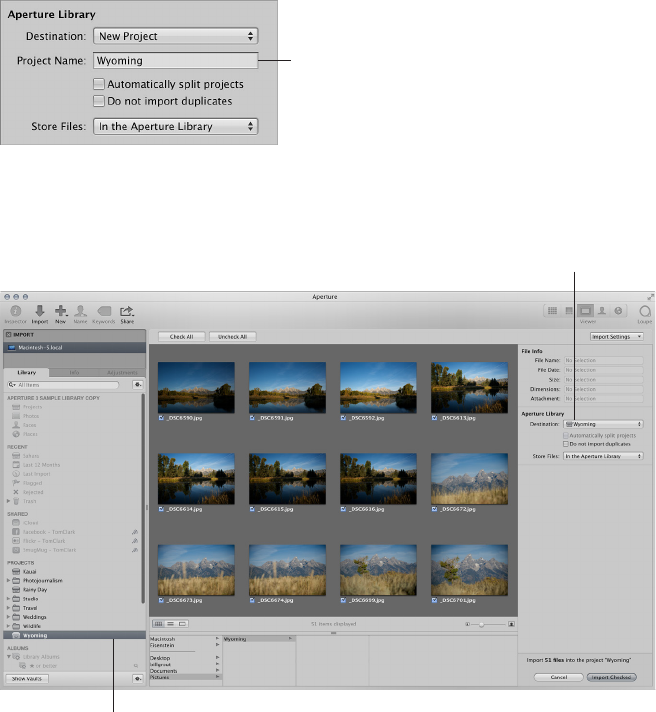Open Desktop in file browser column
Image resolution: width=656 pixels, height=712 pixels.
(x=185, y=658)
